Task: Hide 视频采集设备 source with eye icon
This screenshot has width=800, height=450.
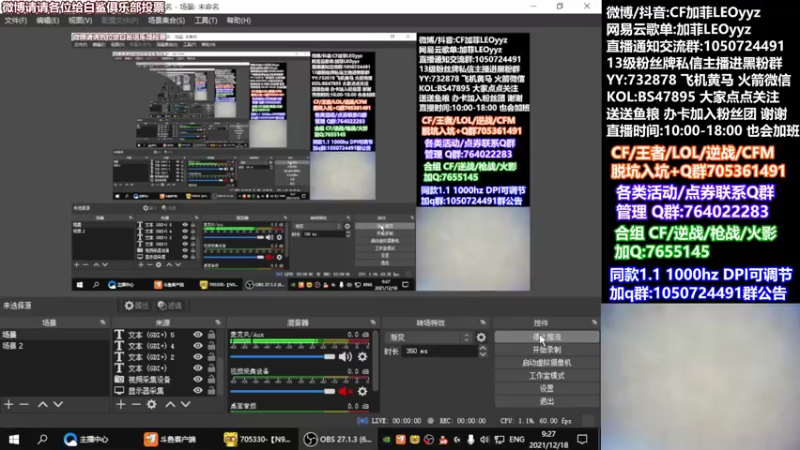Action: click(198, 380)
